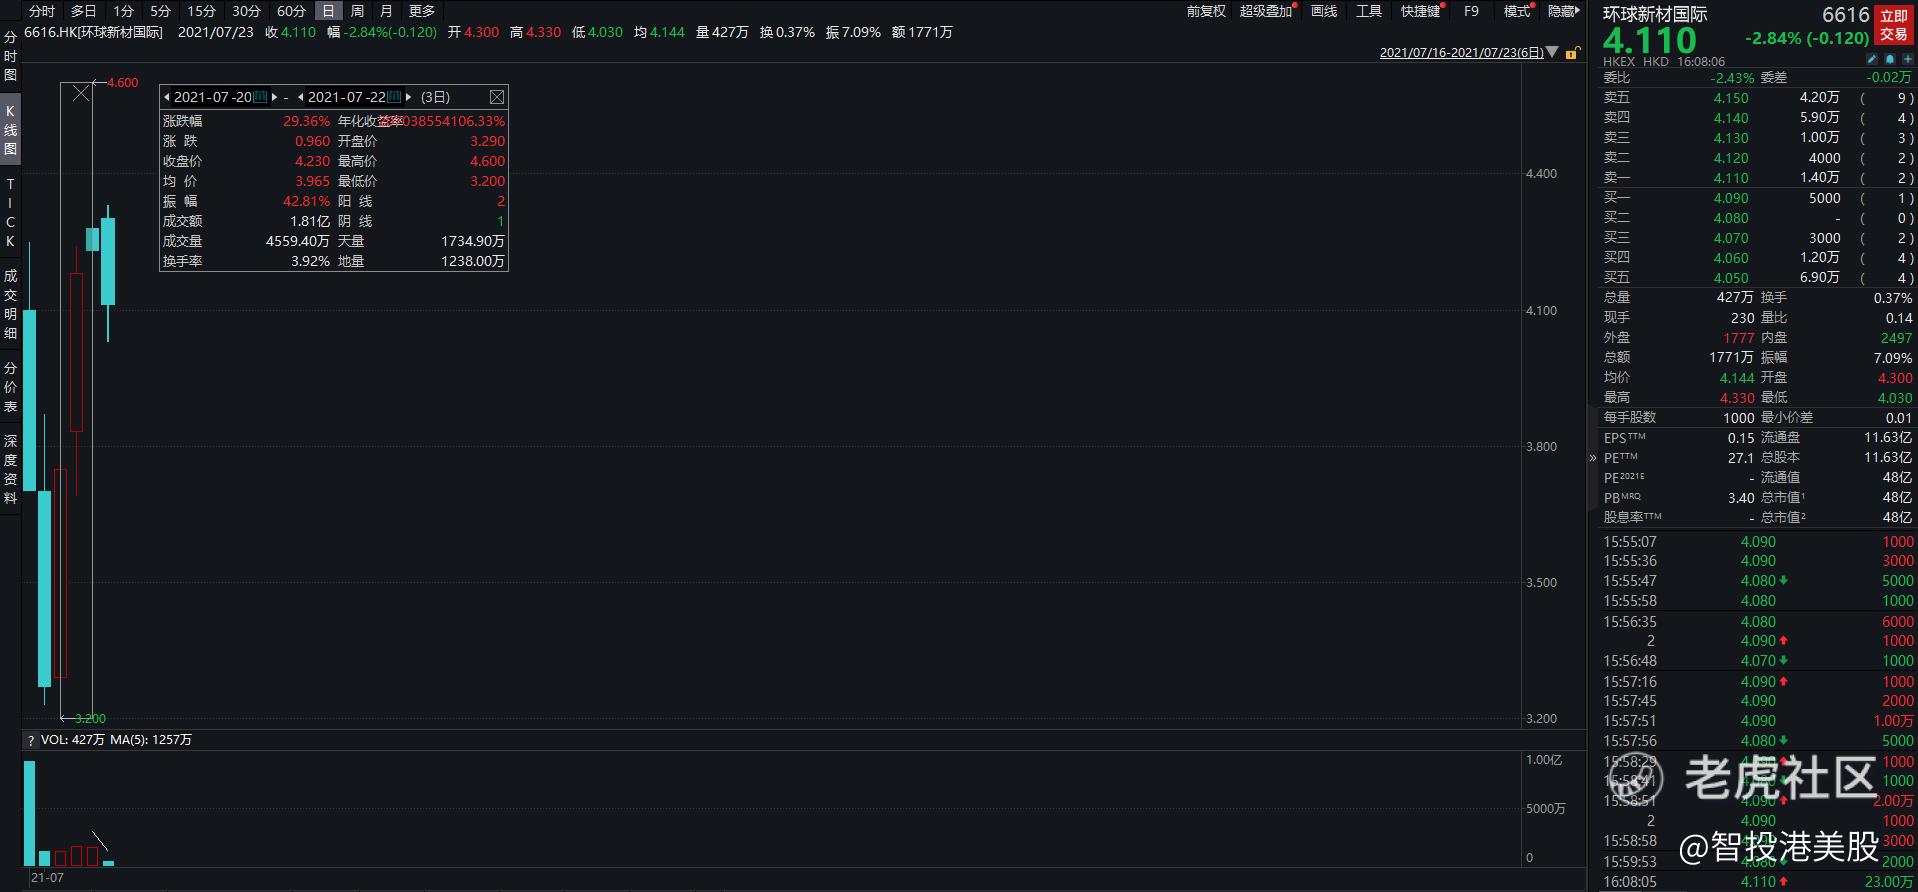Select the 5分 period
Image resolution: width=1918 pixels, height=892 pixels.
(160, 11)
